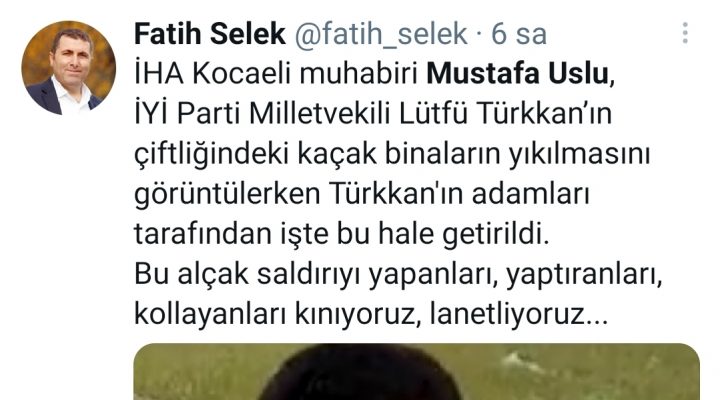Open the three-dot more options menu
The height and width of the screenshot is (400, 720).
click(x=685, y=34)
